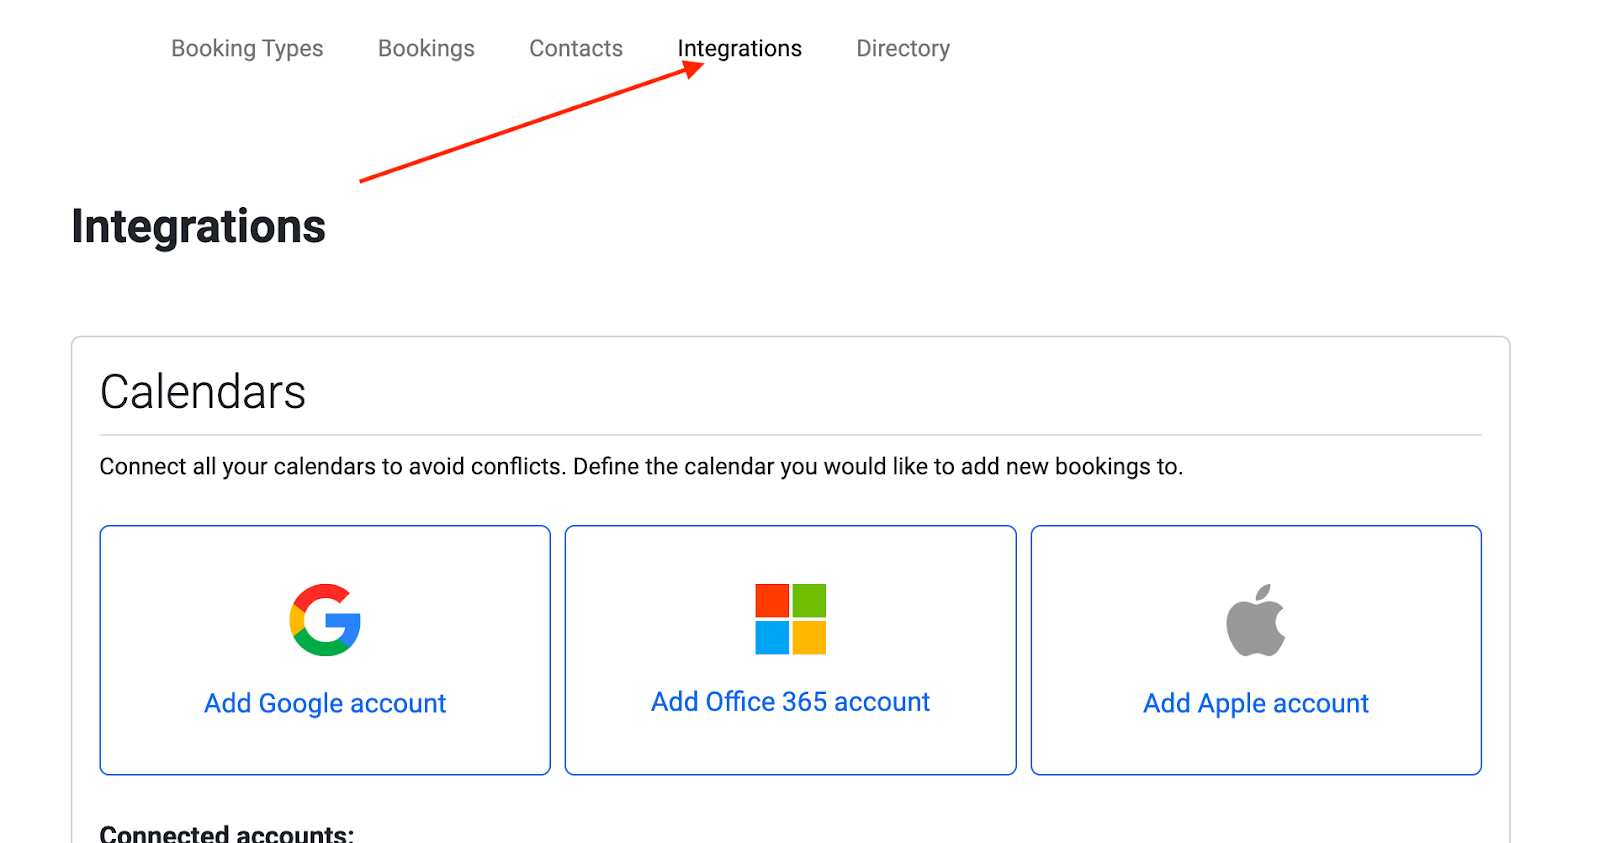1600x843 pixels.
Task: Click the green square in Microsoft logo
Action: (x=809, y=601)
